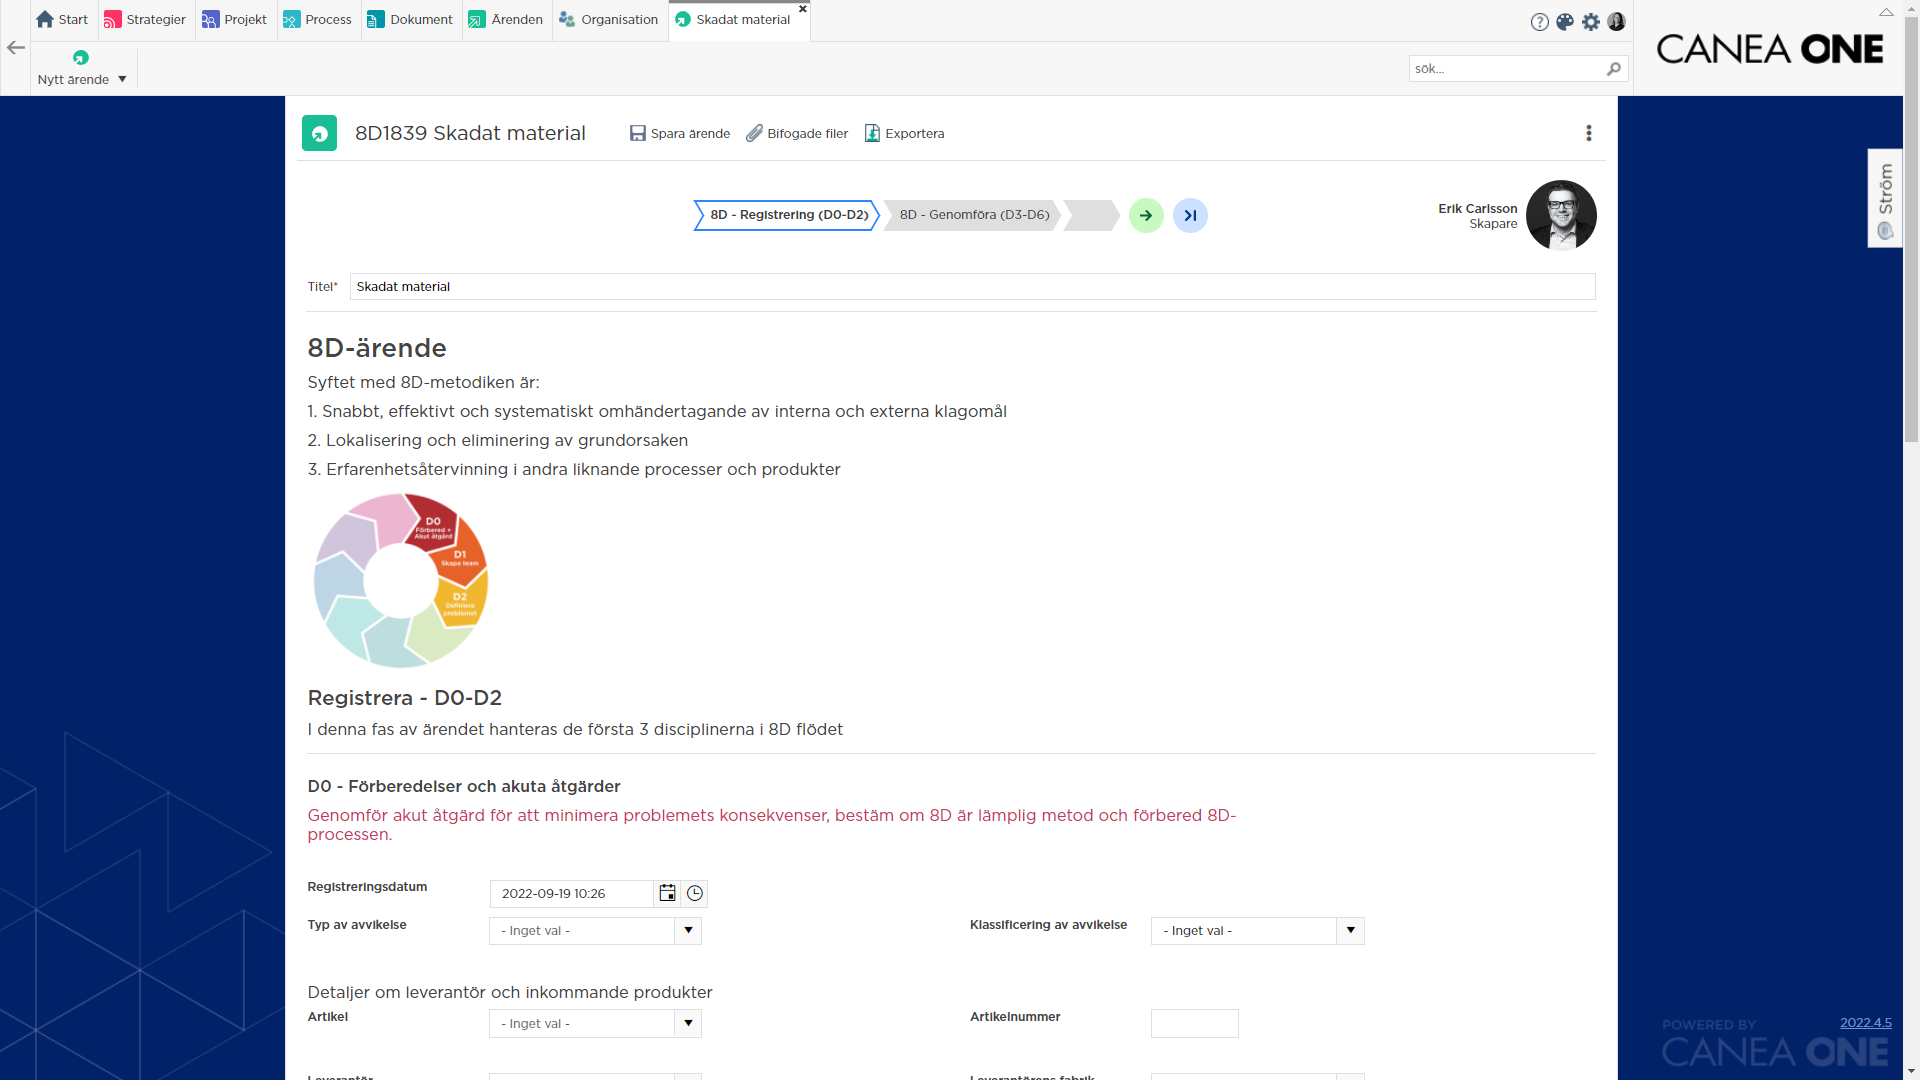Open the Dokument tab
Image resolution: width=1920 pixels, height=1080 pixels.
pos(410,19)
